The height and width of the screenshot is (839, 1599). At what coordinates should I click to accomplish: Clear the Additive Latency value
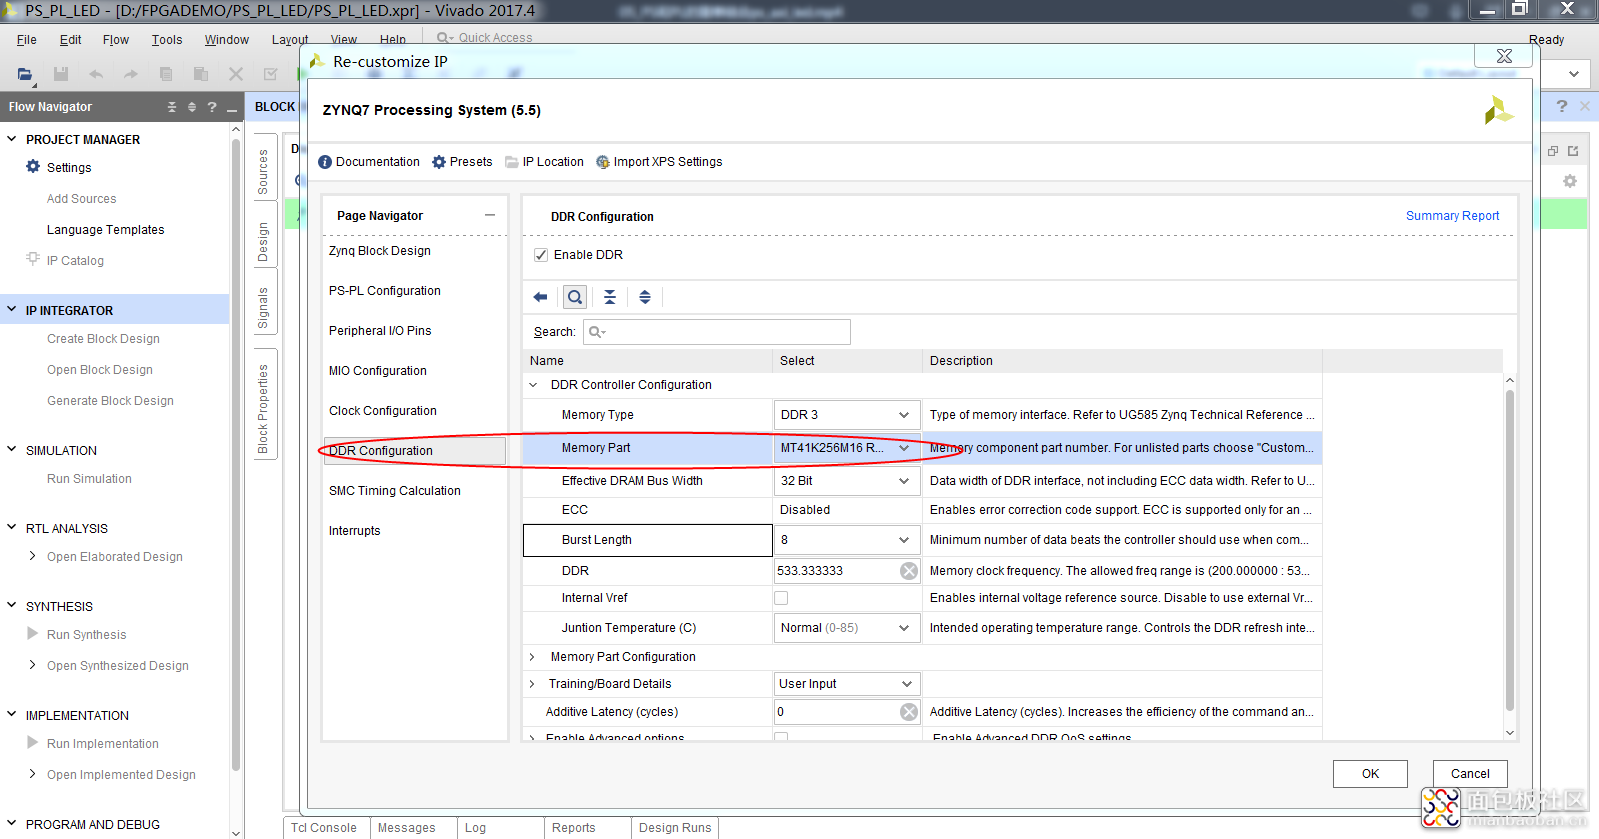click(x=909, y=712)
